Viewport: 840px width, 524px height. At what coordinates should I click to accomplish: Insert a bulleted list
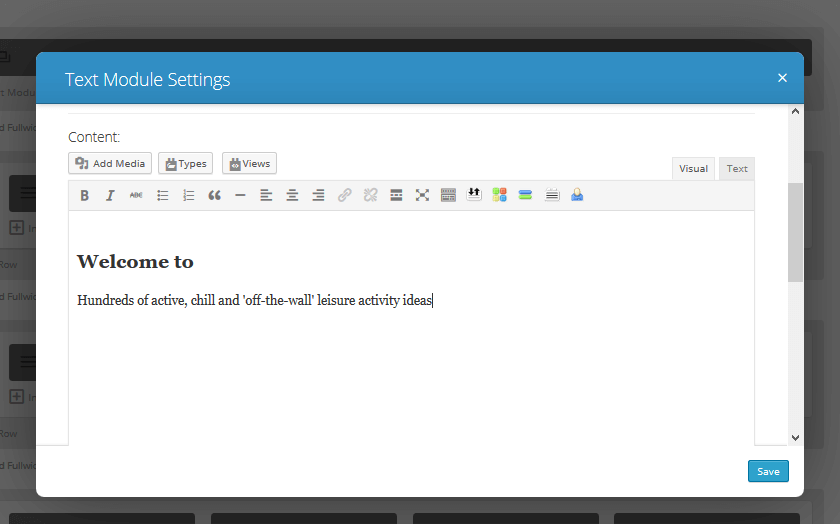(163, 196)
